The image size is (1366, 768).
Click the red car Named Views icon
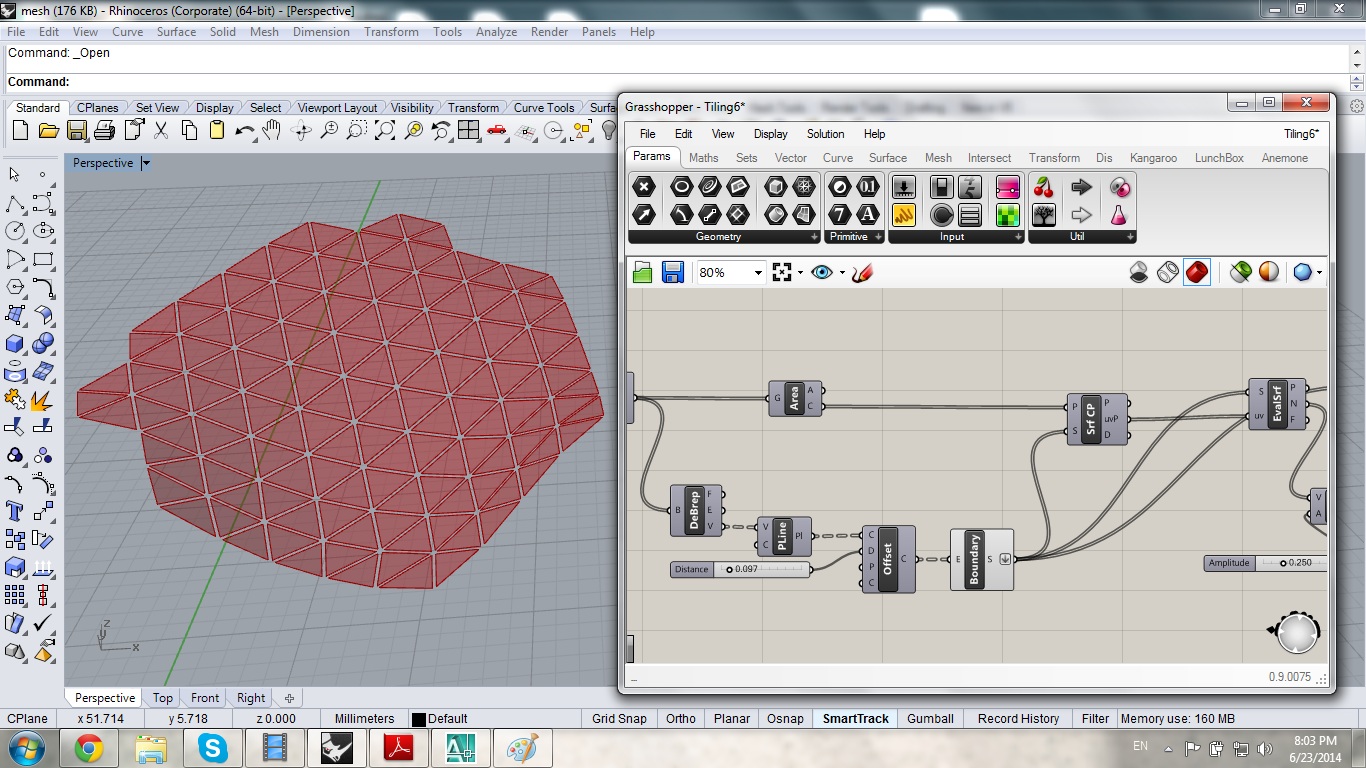pyautogui.click(x=497, y=131)
